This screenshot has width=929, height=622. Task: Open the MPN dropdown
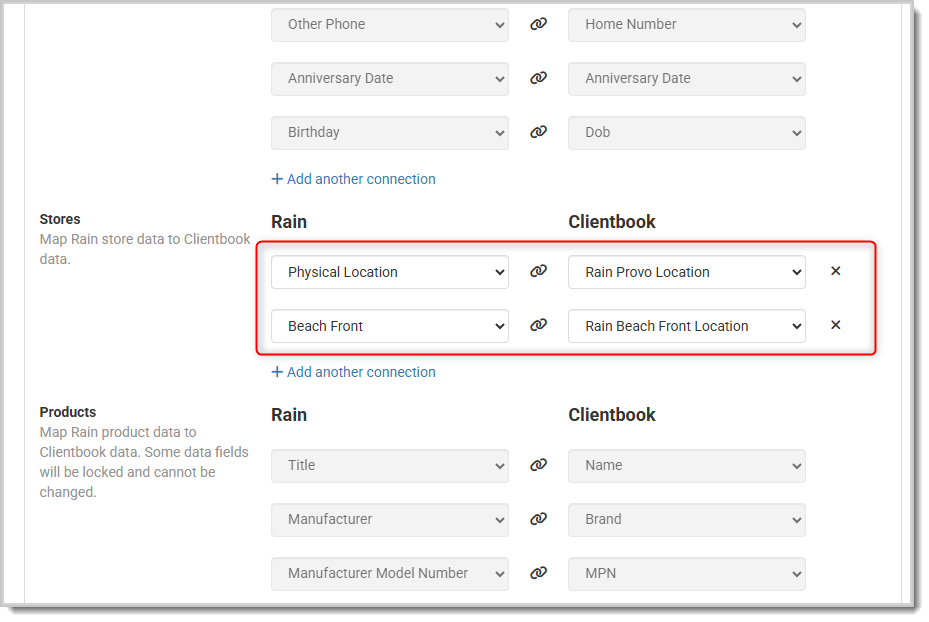686,573
